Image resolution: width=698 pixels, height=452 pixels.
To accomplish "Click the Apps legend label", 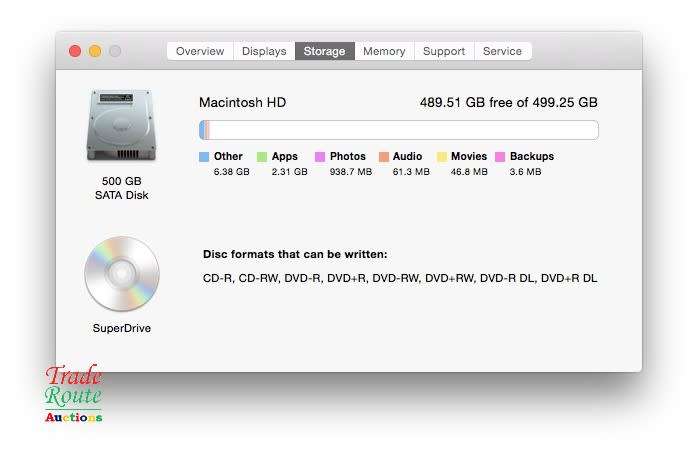I will (x=284, y=156).
